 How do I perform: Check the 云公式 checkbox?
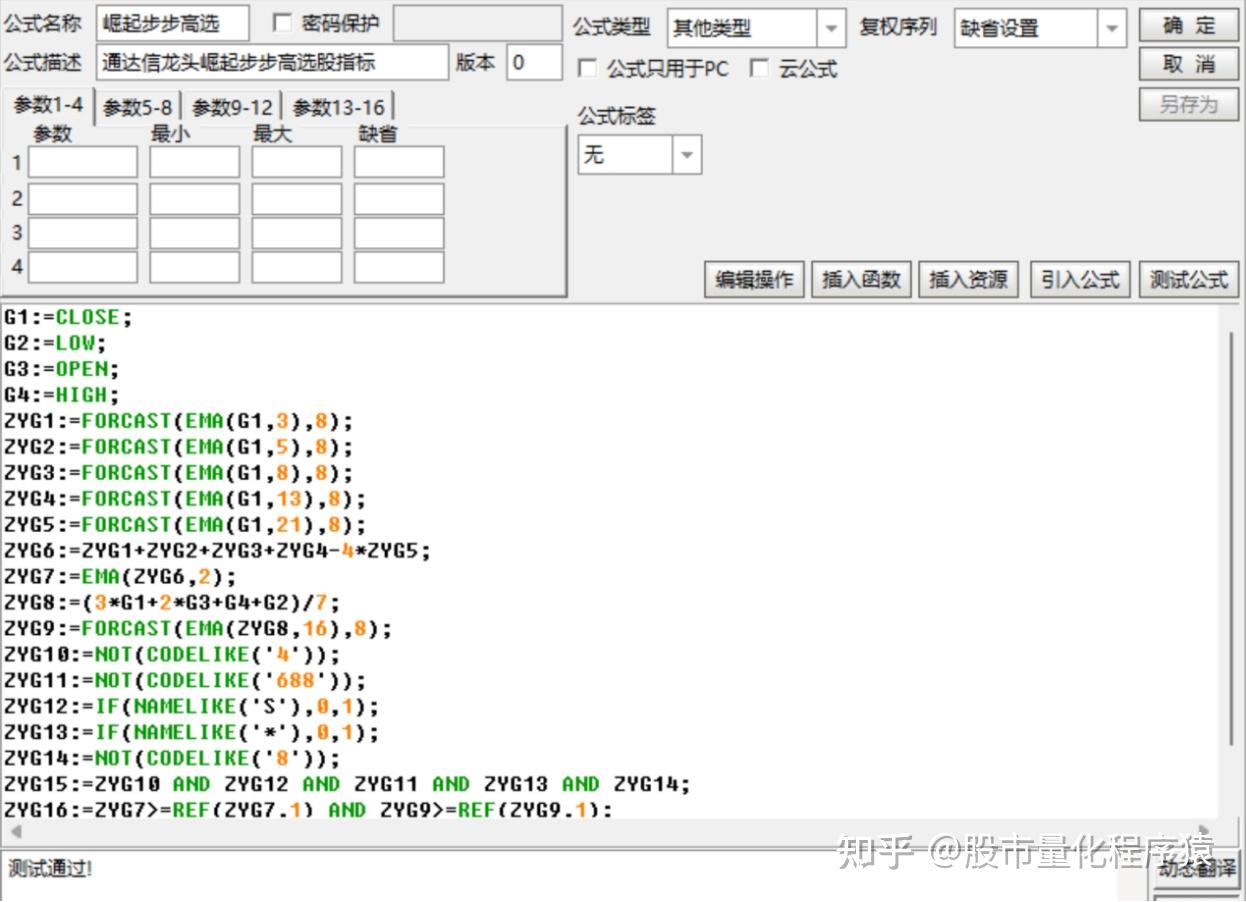click(x=759, y=69)
